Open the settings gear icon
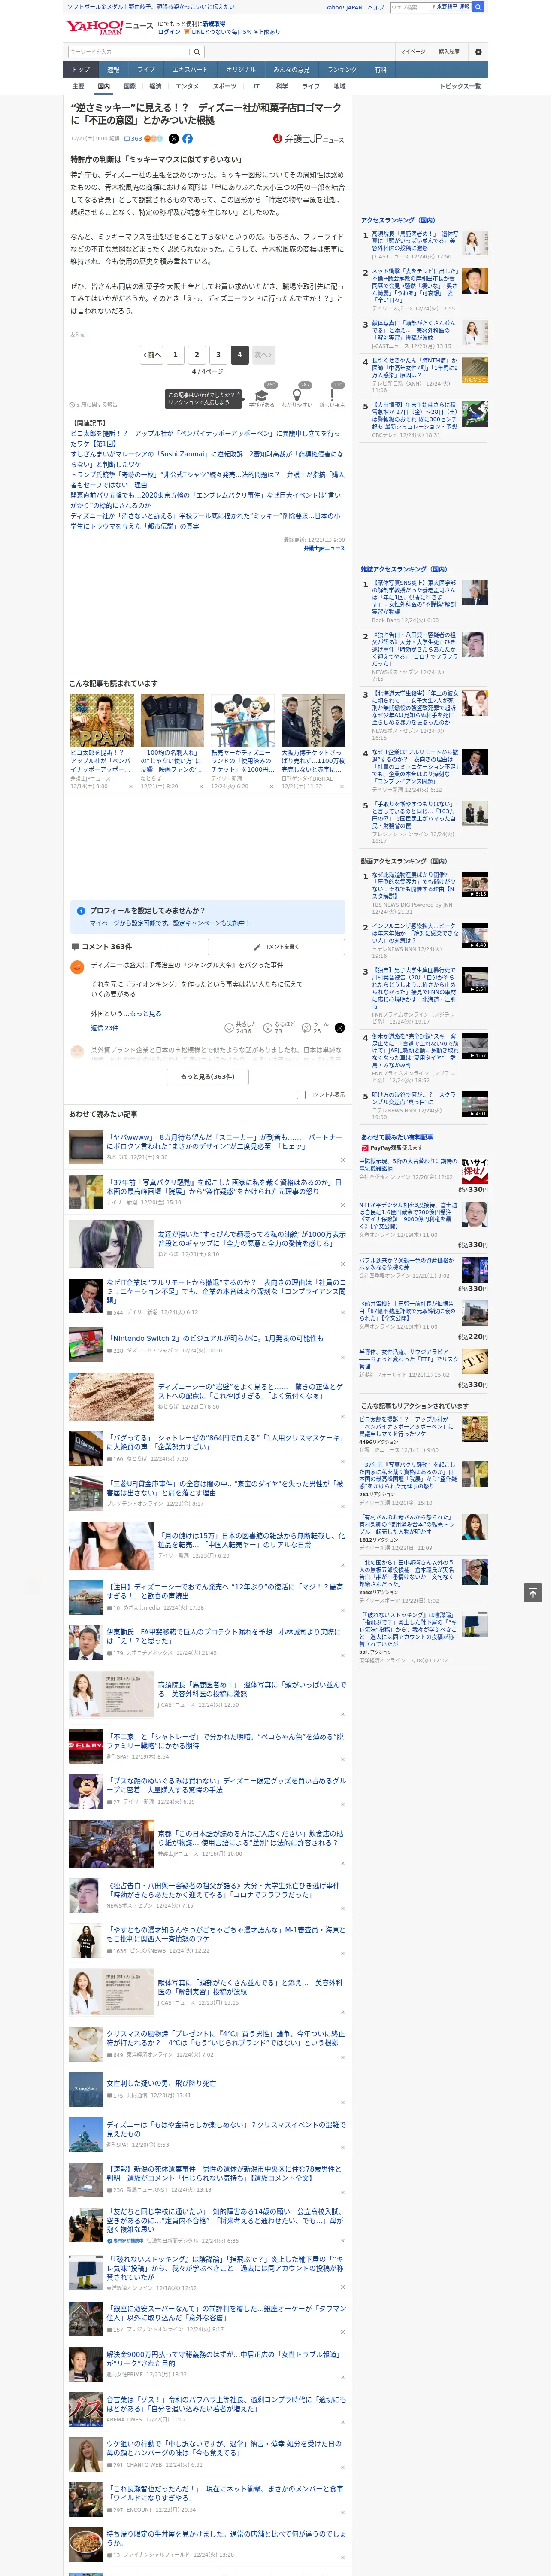The width and height of the screenshot is (551, 2576). pyautogui.click(x=478, y=52)
